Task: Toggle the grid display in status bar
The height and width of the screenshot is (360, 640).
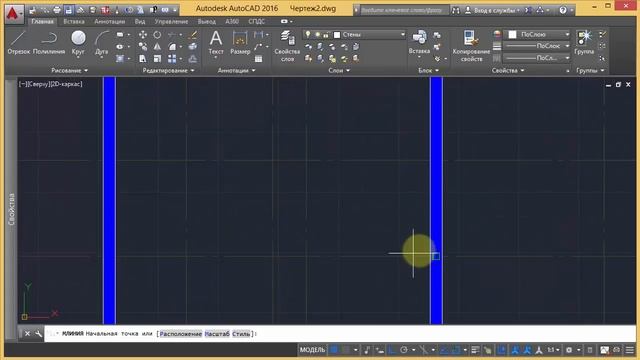Action: [334, 350]
